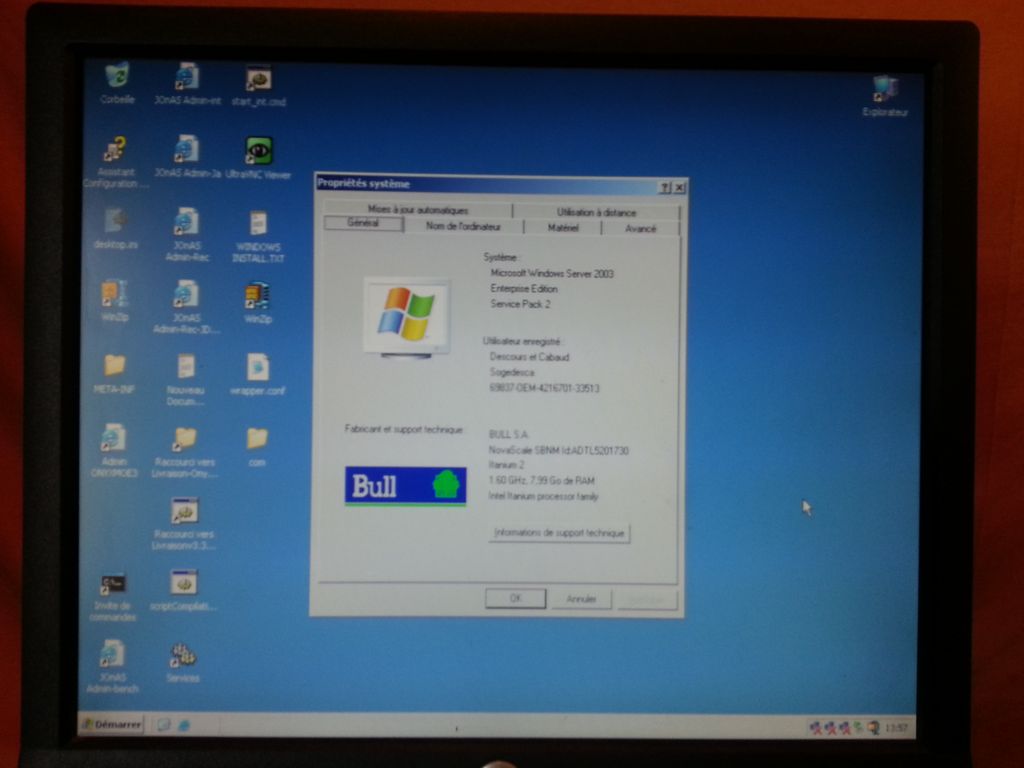The height and width of the screenshot is (768, 1024).
Task: Click the Propriétés système title bar
Action: point(502,185)
